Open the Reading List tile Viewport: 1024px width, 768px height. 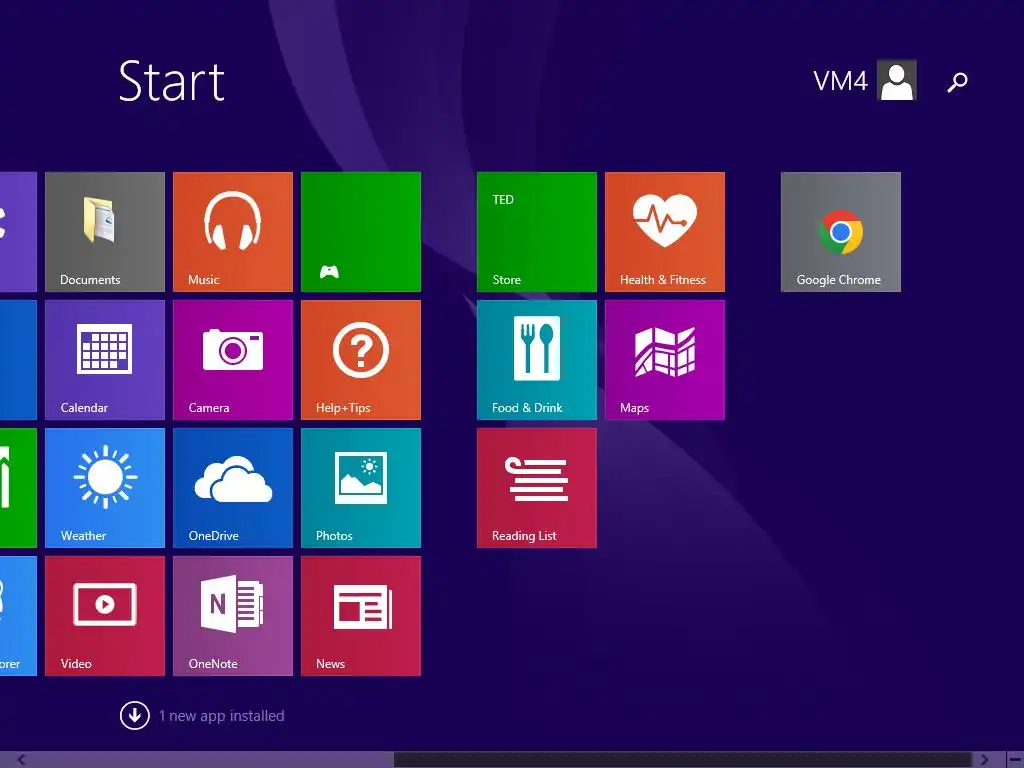[x=537, y=488]
